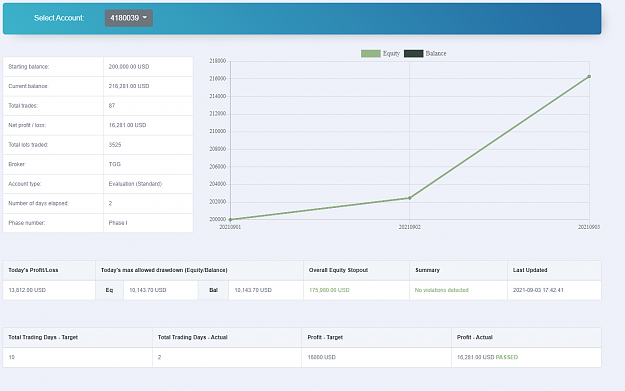
Task: Click the 20210903 equity data point
Action: pyautogui.click(x=589, y=77)
